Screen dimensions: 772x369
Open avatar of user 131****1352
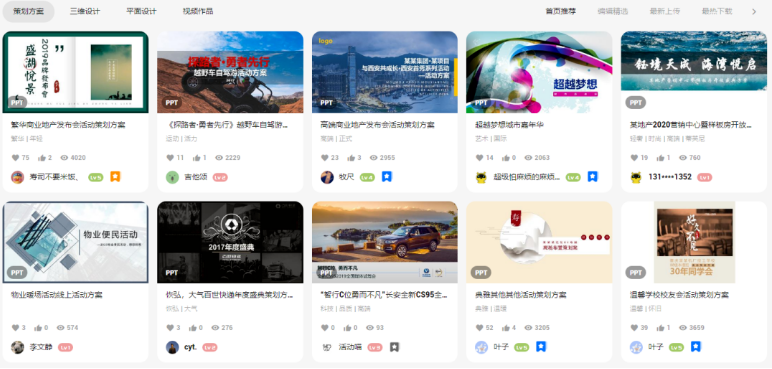pyautogui.click(x=636, y=177)
